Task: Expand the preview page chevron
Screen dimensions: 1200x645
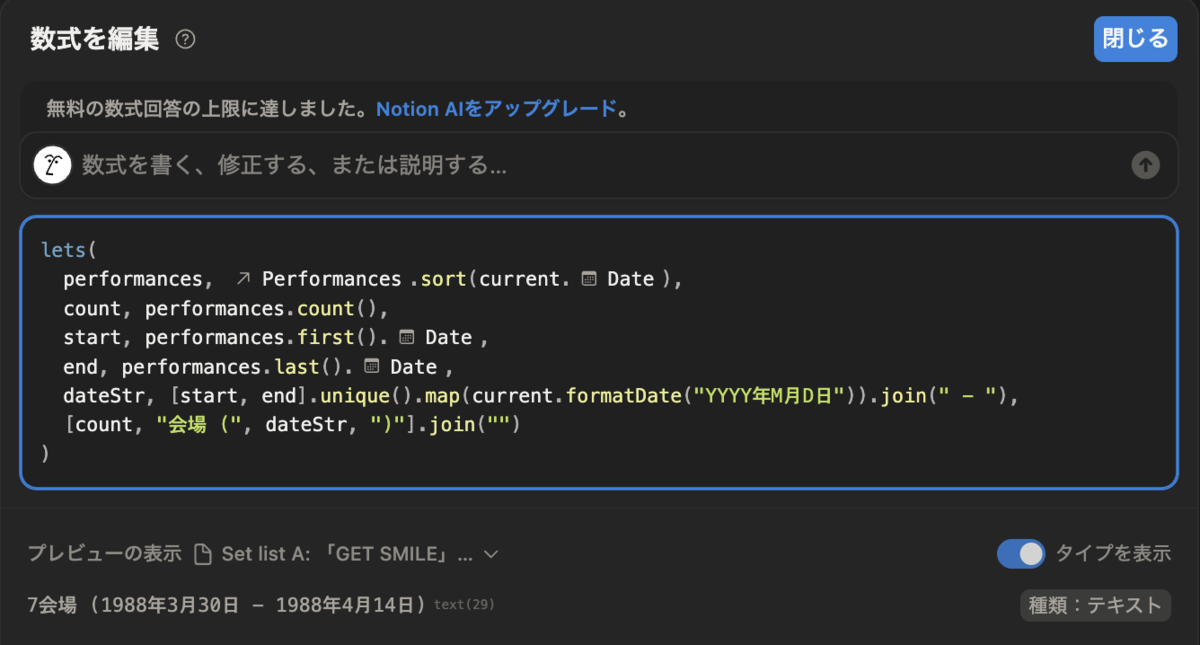Action: point(490,554)
